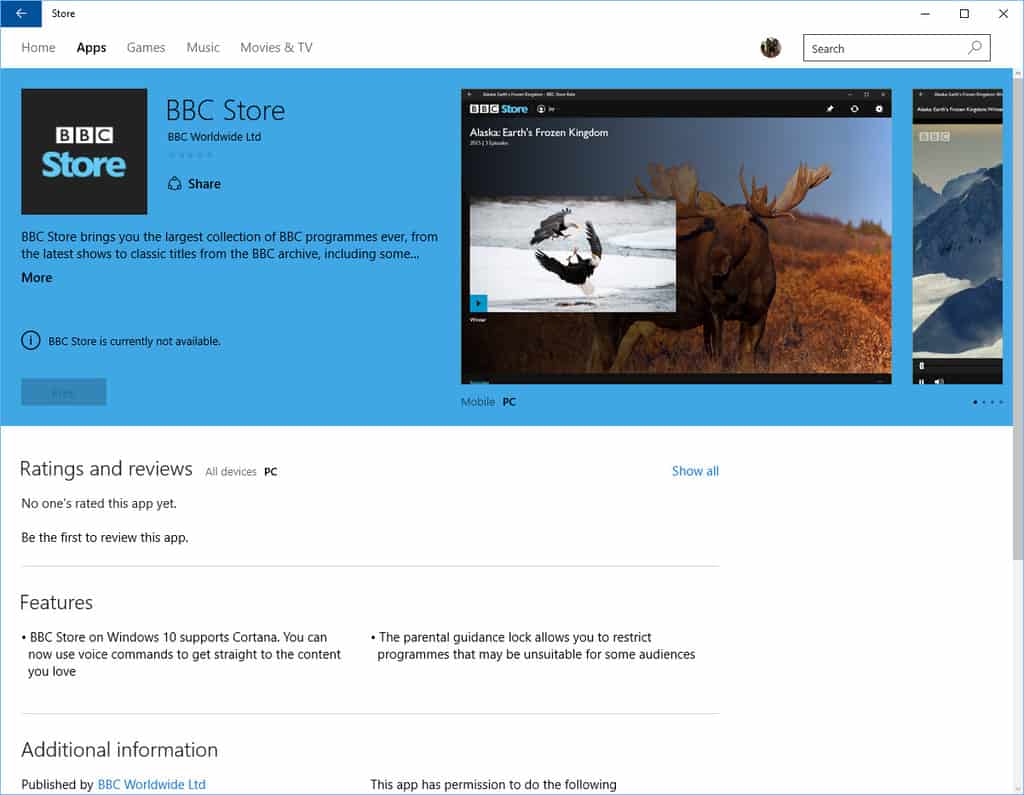Filter reviews by PC
The height and width of the screenshot is (795, 1024).
coord(270,472)
